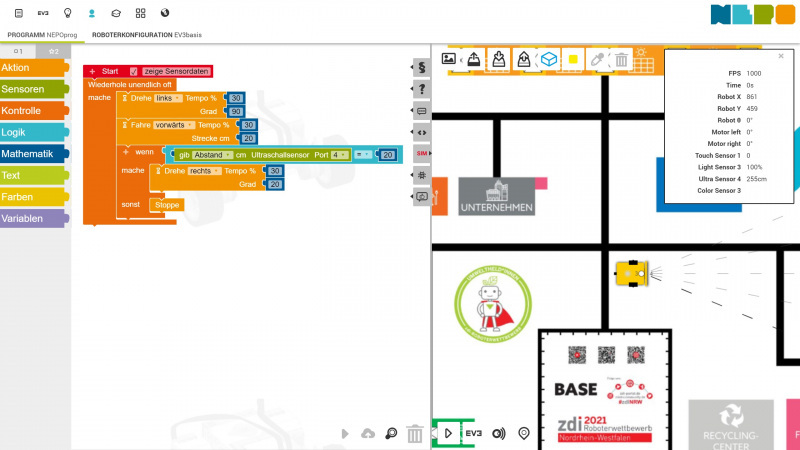Screen dimensions: 800x450
Task: Open the Mathematik block category
Action: 34,154
